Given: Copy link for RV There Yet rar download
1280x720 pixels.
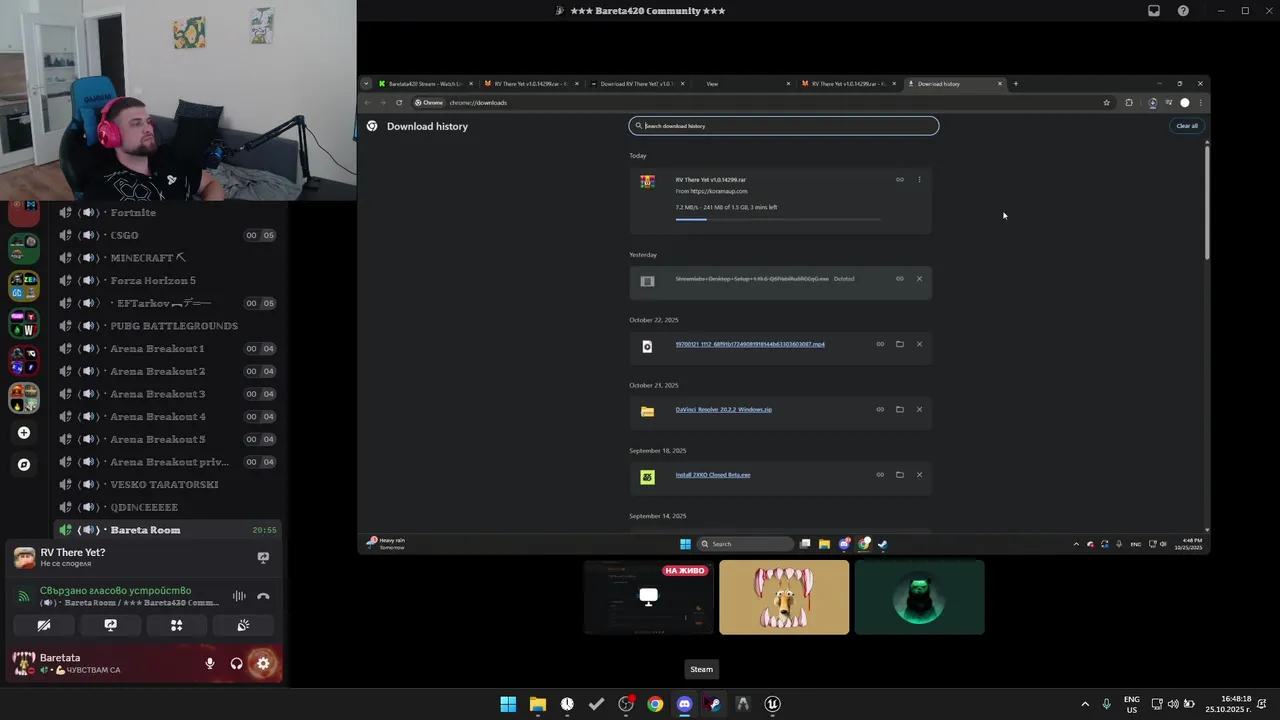Looking at the screenshot, I should point(900,180).
